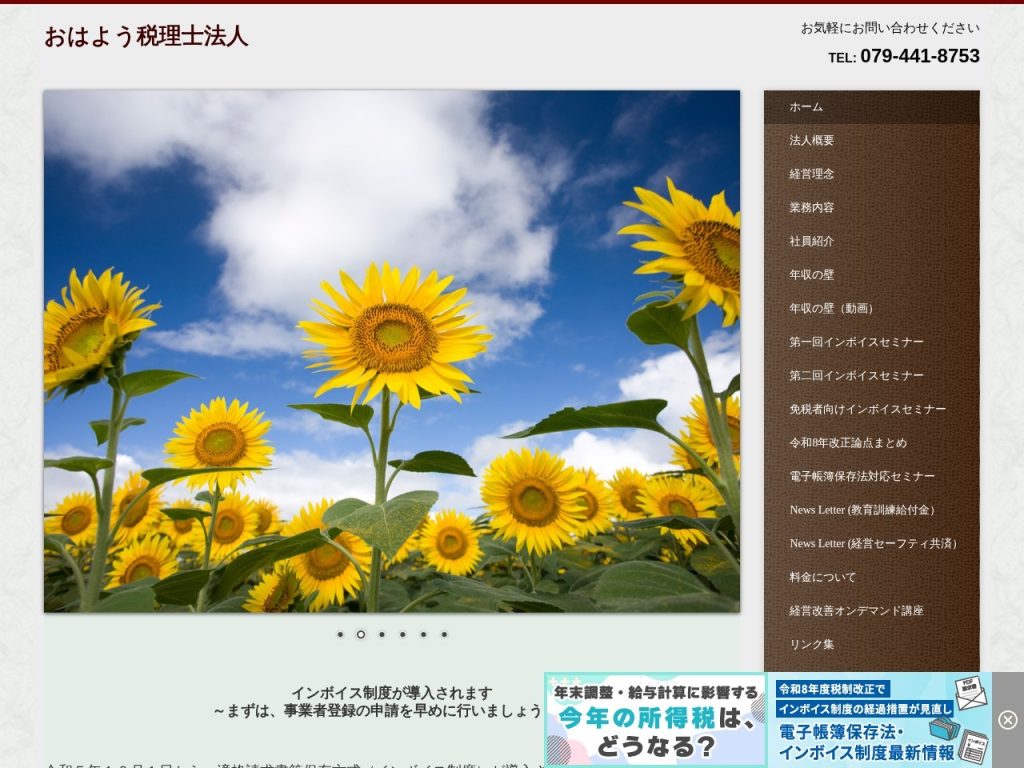This screenshot has width=1024, height=768.
Task: Open News Letter (教育訓練給付金)
Action: (872, 510)
